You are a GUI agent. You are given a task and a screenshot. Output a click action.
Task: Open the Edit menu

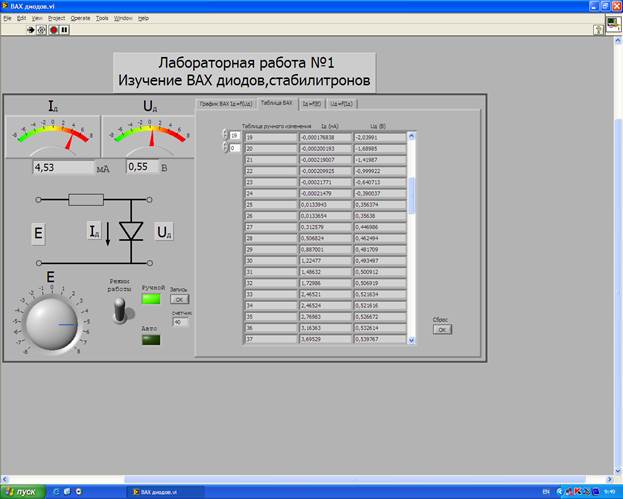(x=21, y=18)
